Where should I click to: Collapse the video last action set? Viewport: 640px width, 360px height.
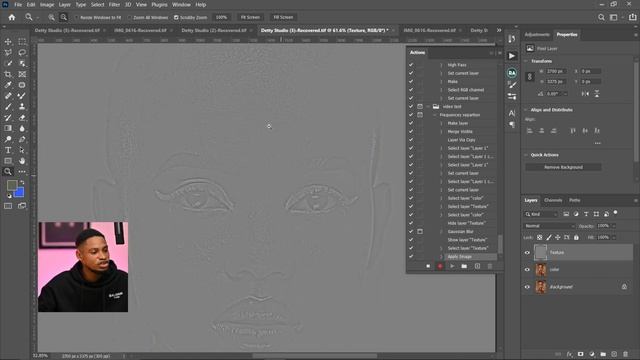(428, 107)
